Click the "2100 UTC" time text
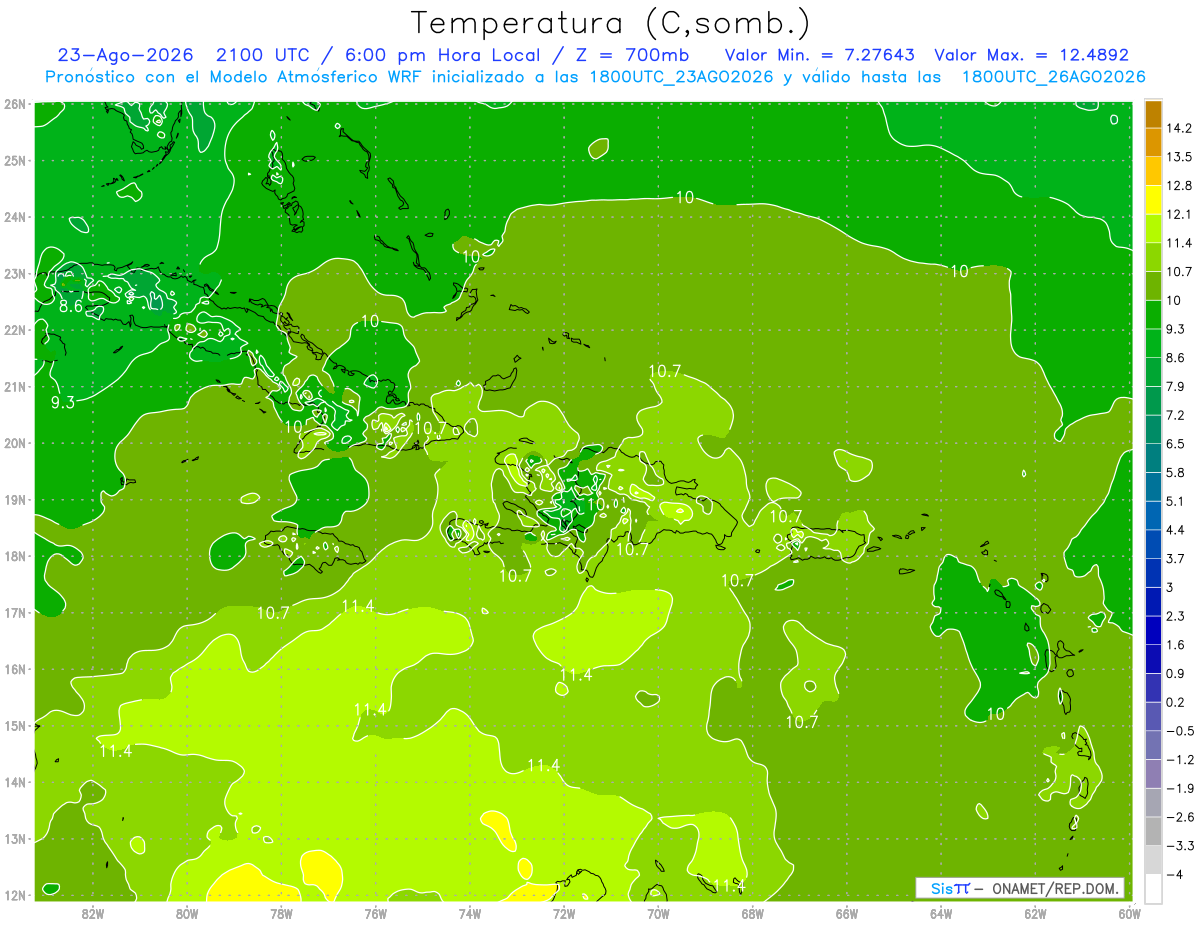The height and width of the screenshot is (927, 1200). coord(264,55)
